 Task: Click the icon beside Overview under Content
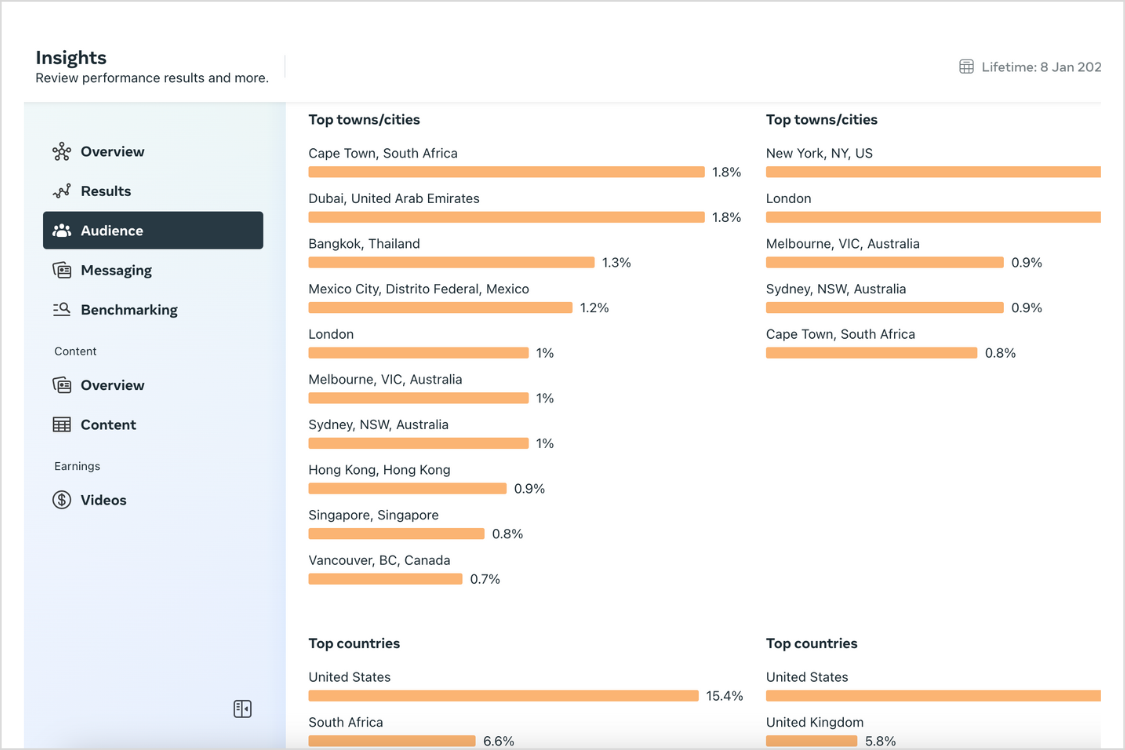(62, 385)
